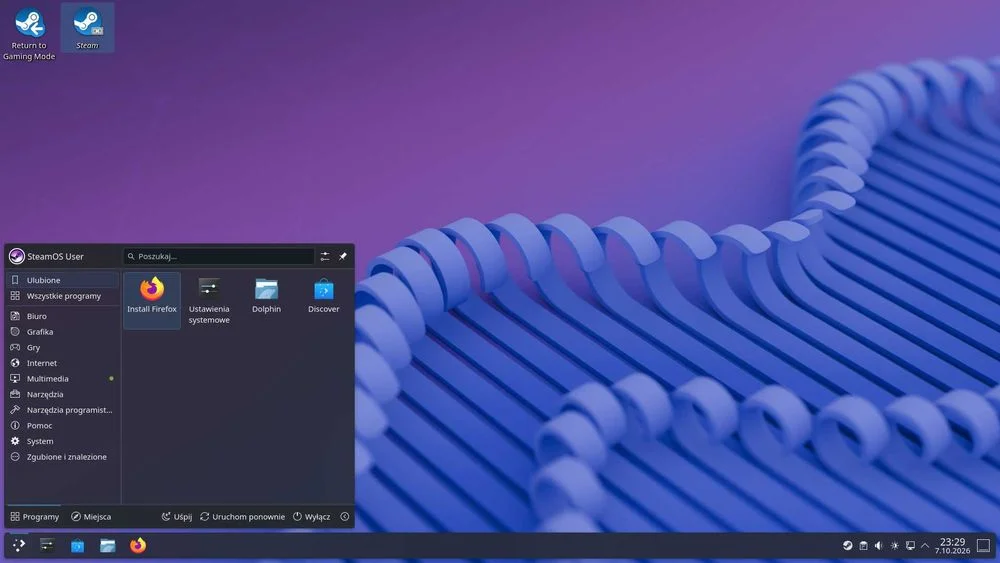The width and height of the screenshot is (1000, 563).
Task: Click the application launcher button on the taskbar
Action: (x=18, y=545)
